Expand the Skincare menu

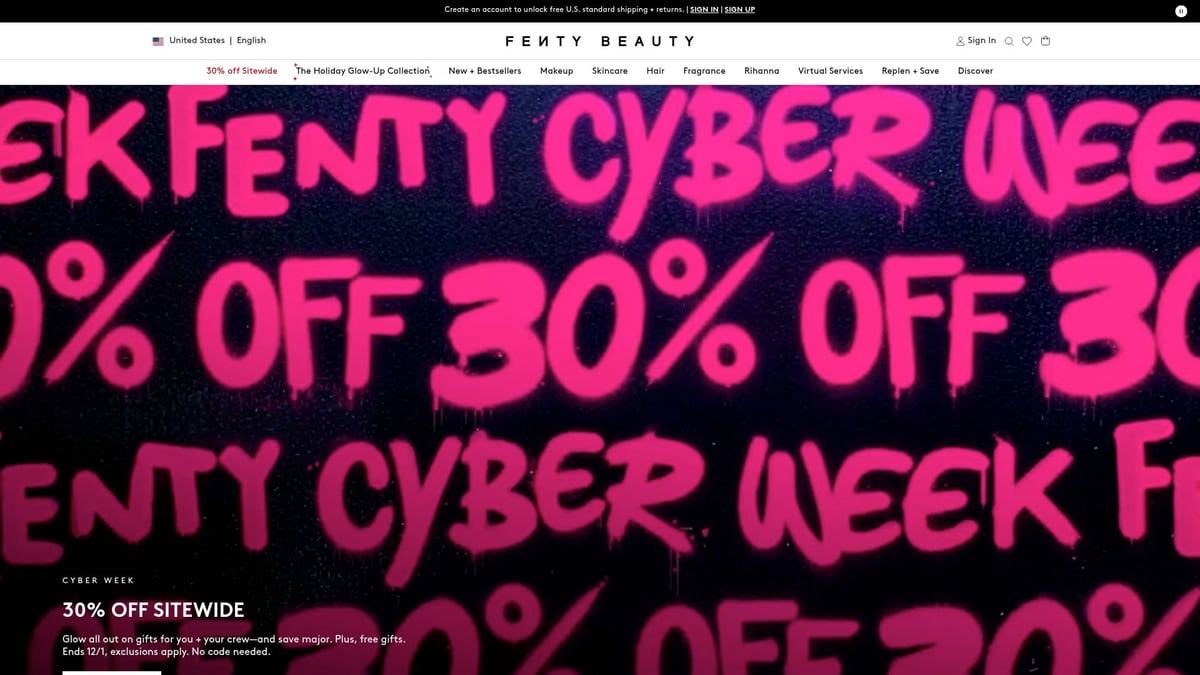click(x=610, y=71)
